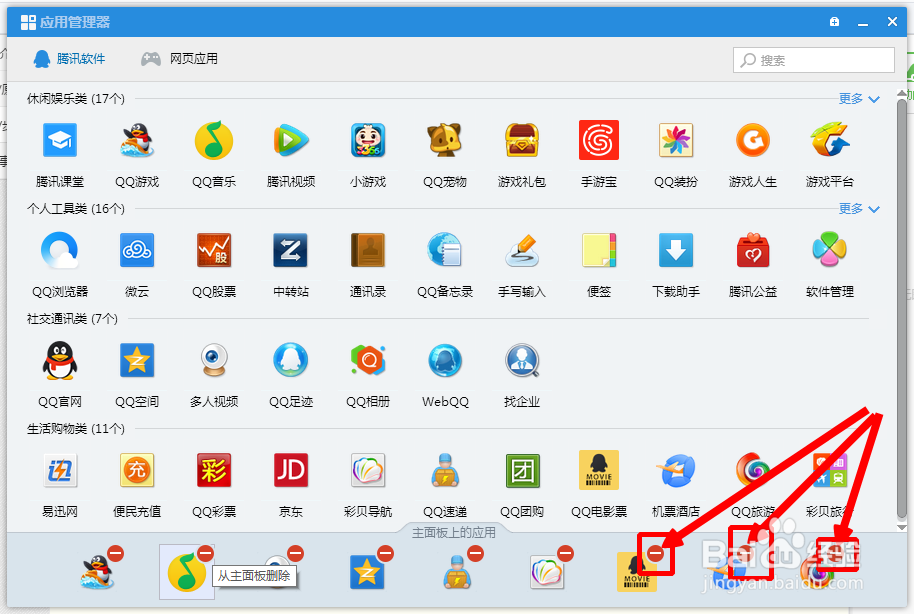Select 彩贝导航 shell icon in main panel bar
This screenshot has height=614, width=914.
pyautogui.click(x=547, y=573)
